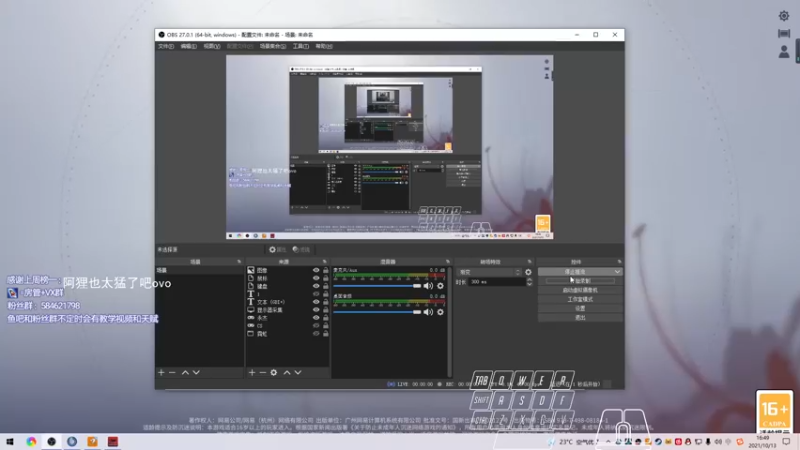Pop out the Audio Mixer dock using its header icon
800x450 pixels.
[x=447, y=262]
